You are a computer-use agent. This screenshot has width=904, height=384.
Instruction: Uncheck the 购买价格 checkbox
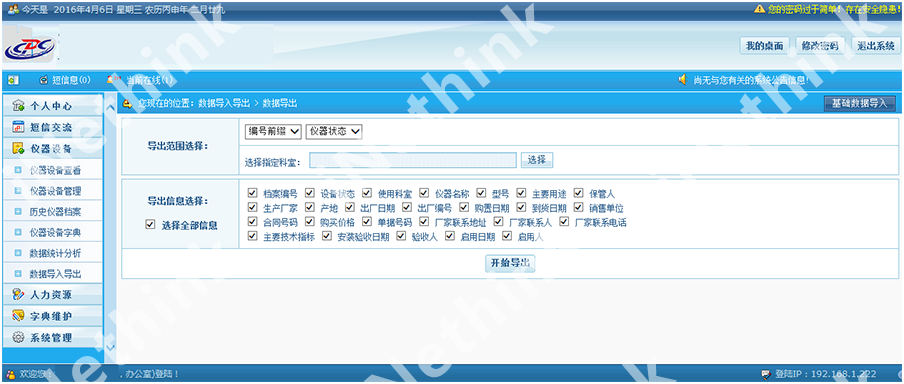[x=309, y=221]
